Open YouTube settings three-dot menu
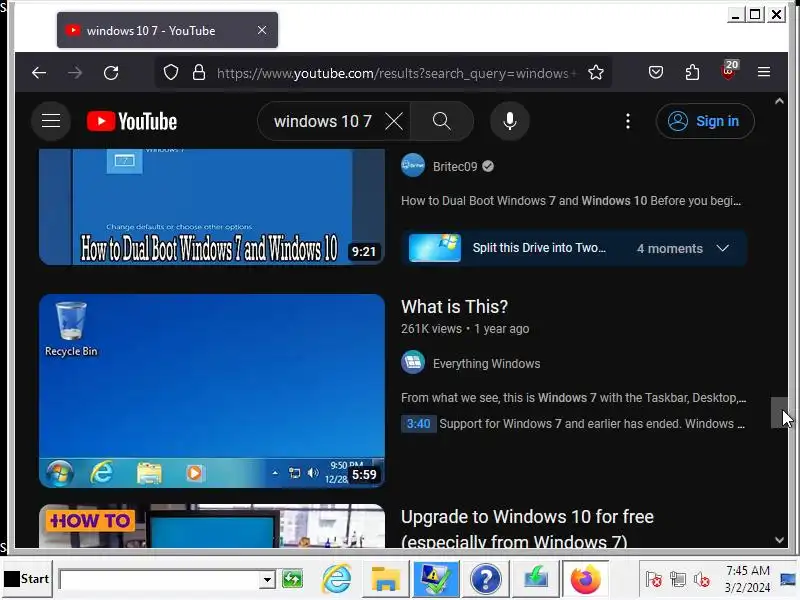Screen dimensions: 800x600 click(628, 121)
